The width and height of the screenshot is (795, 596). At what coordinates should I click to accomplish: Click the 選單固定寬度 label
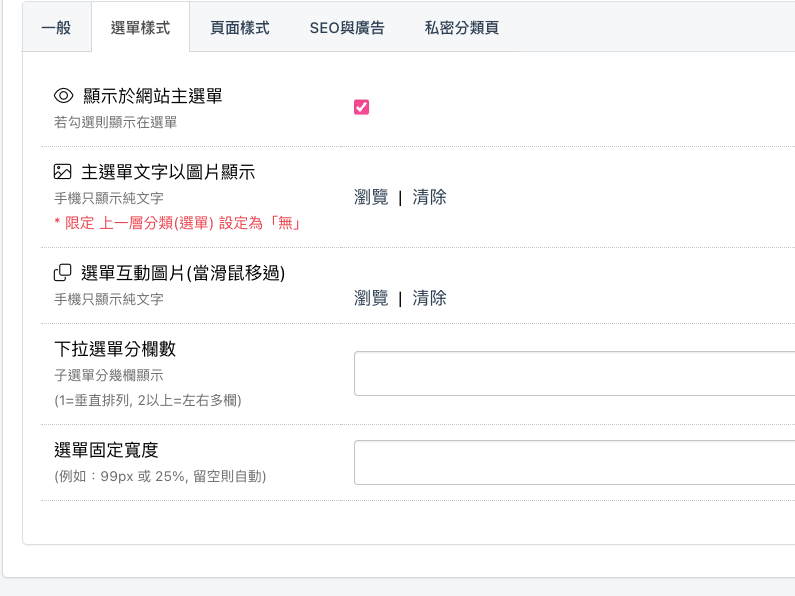point(106,450)
